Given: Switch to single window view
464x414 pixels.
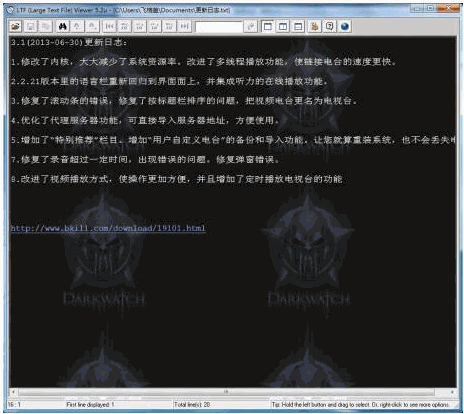Looking at the screenshot, I should (x=268, y=26).
